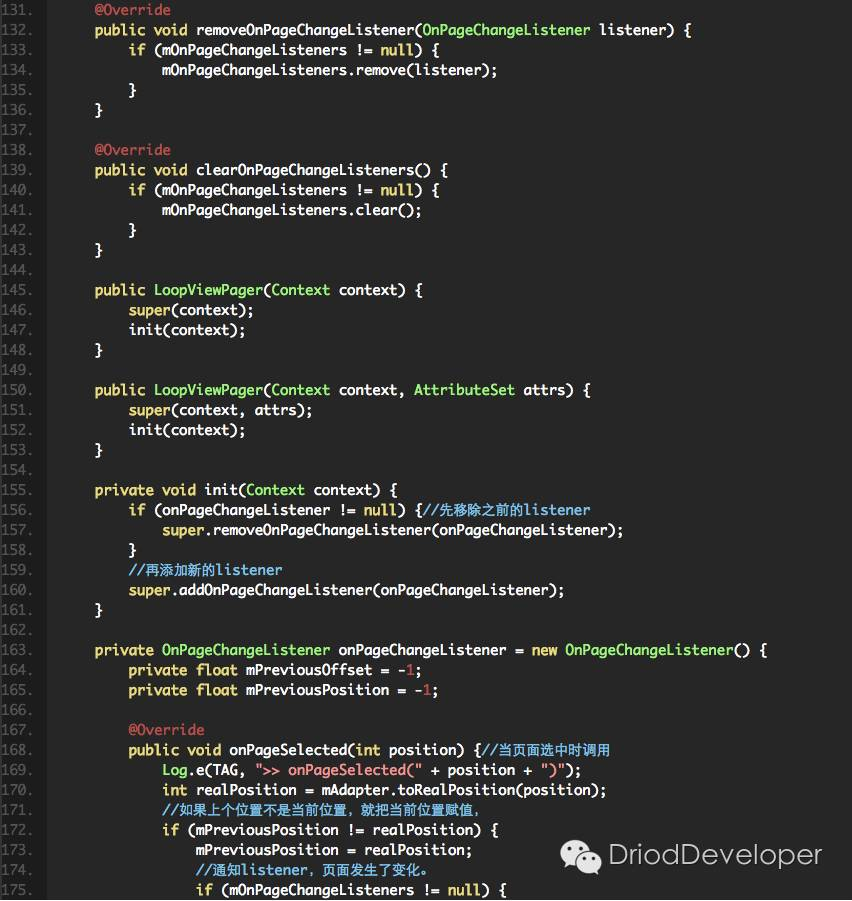Click the statement super(context, attrs);

[x=220, y=410]
